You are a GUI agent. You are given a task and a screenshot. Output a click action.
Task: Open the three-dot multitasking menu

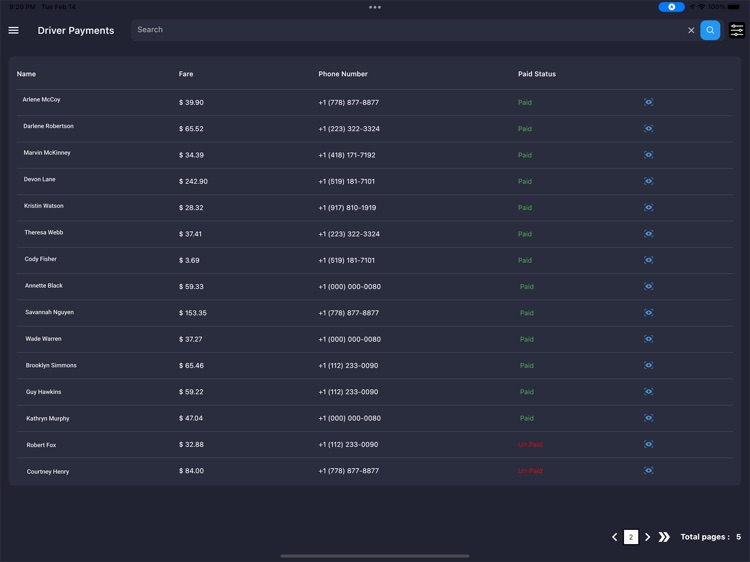[x=375, y=7]
